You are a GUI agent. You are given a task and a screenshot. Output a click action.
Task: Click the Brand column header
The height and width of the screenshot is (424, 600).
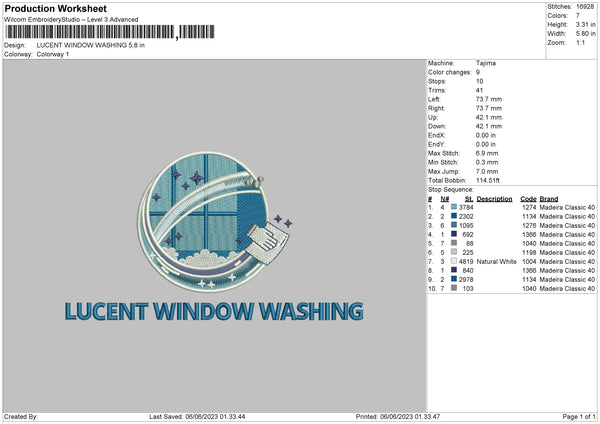tap(549, 199)
